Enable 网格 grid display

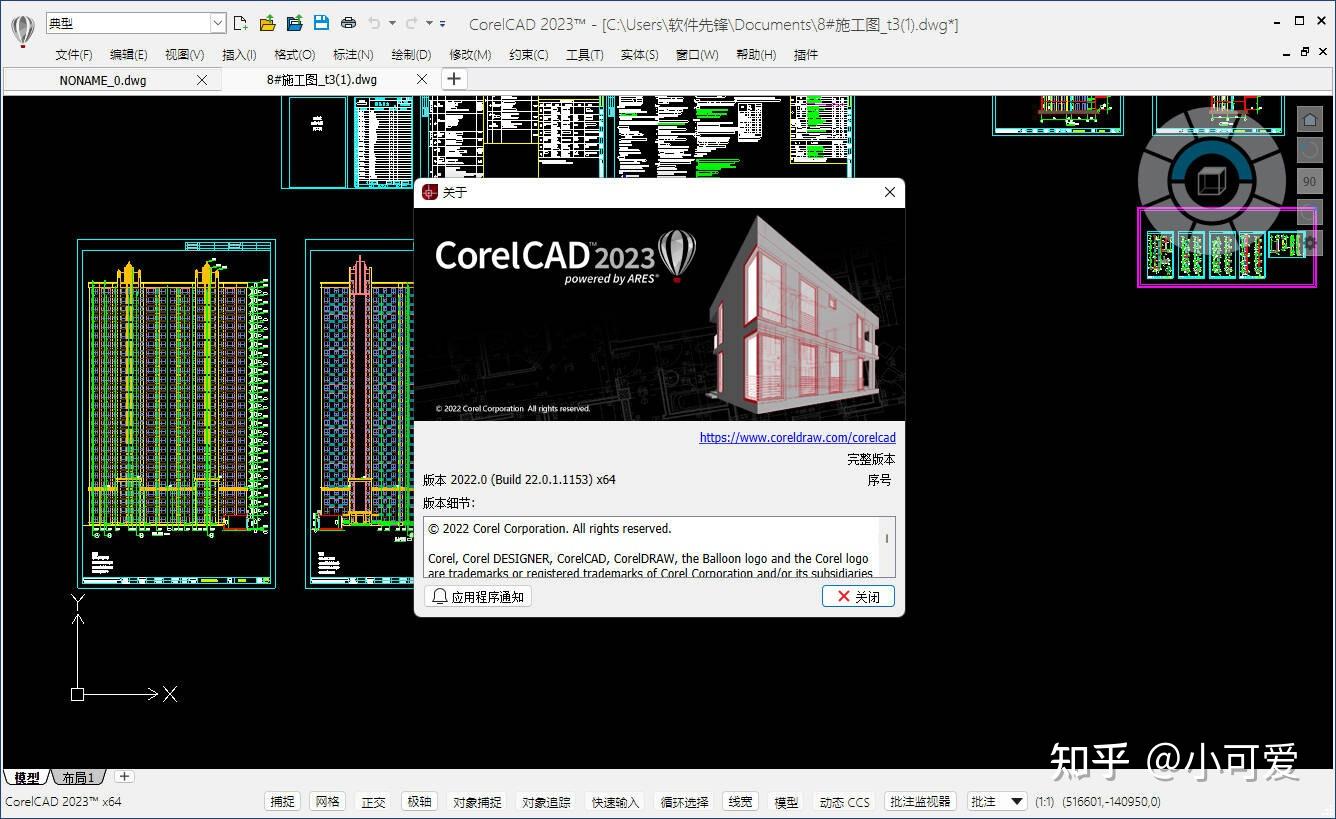(x=327, y=801)
